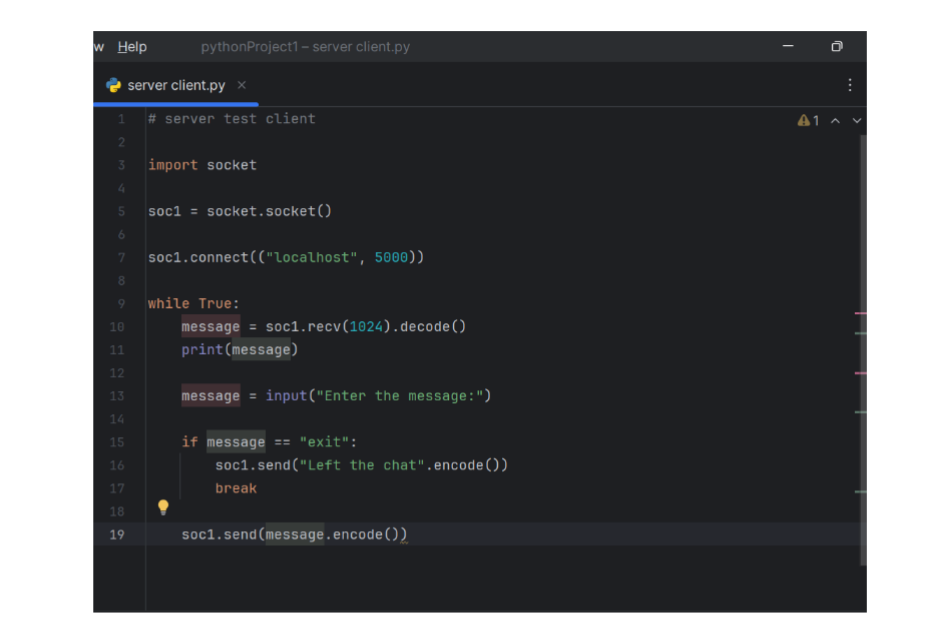Click the port number 5000
The width and height of the screenshot is (942, 639).
391,258
